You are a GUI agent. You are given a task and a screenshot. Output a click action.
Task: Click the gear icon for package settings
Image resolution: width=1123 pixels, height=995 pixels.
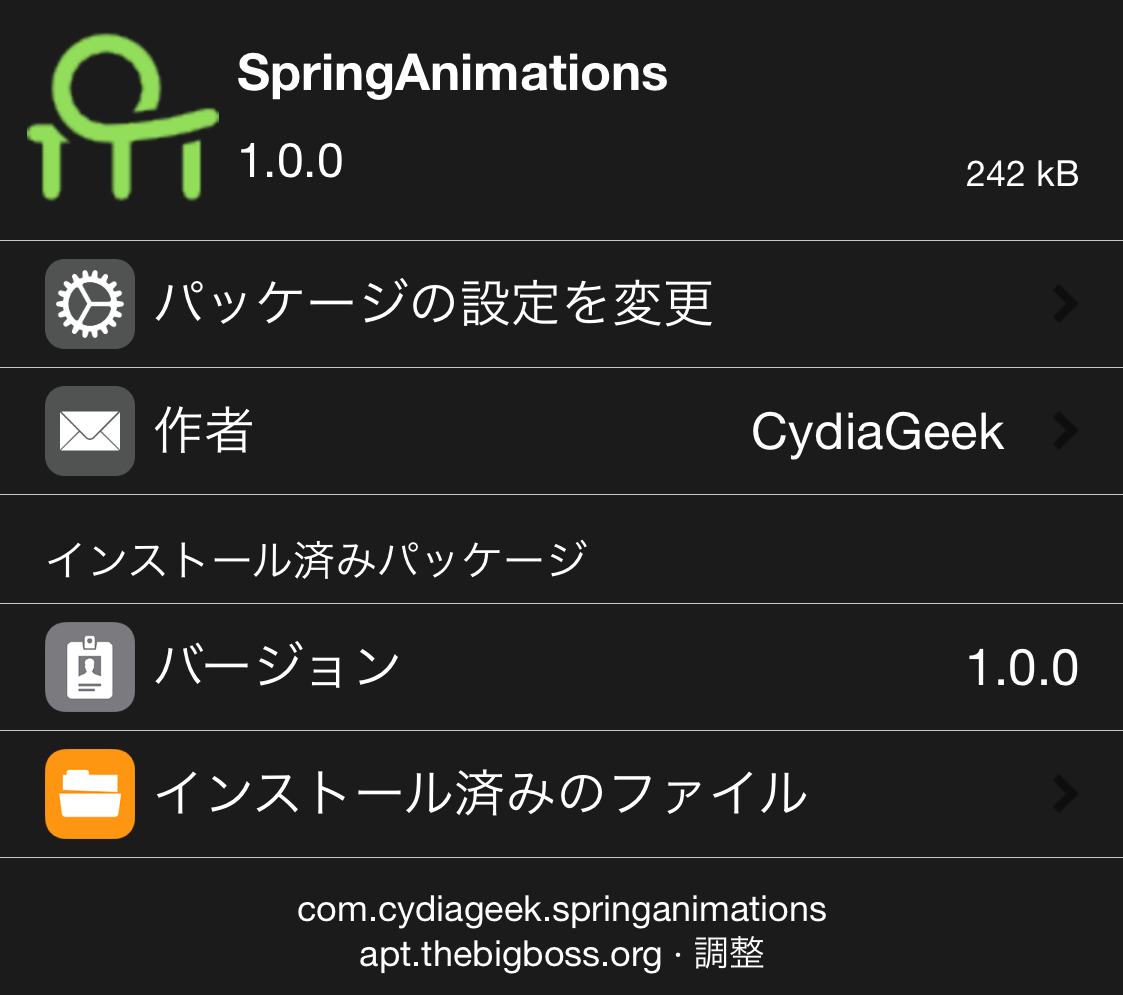tap(90, 304)
